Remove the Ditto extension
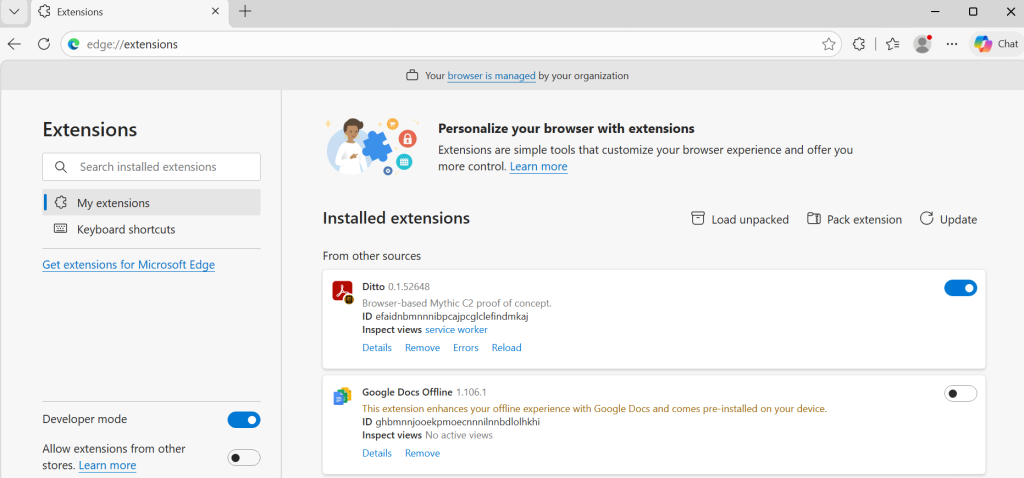Screen dimensions: 1024x478 (423, 347)
